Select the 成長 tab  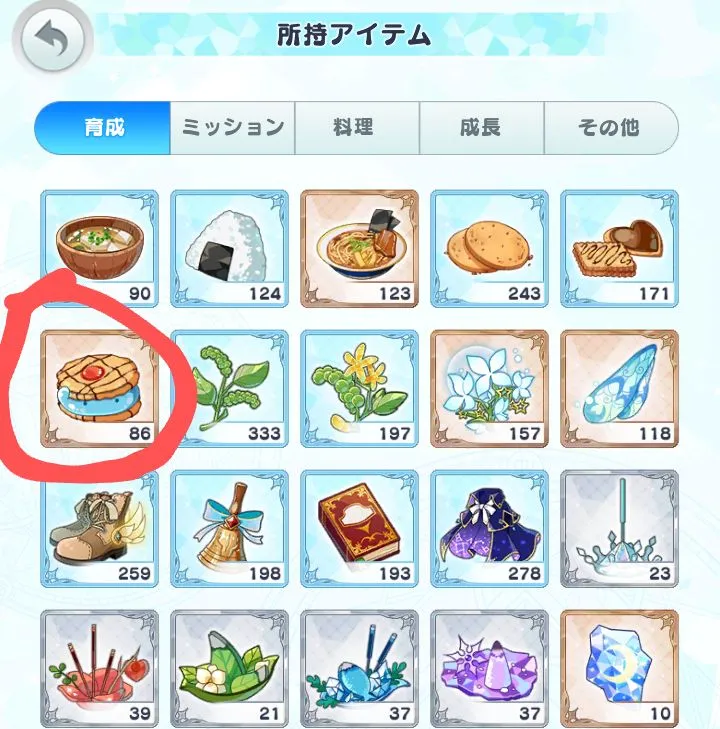tap(482, 128)
